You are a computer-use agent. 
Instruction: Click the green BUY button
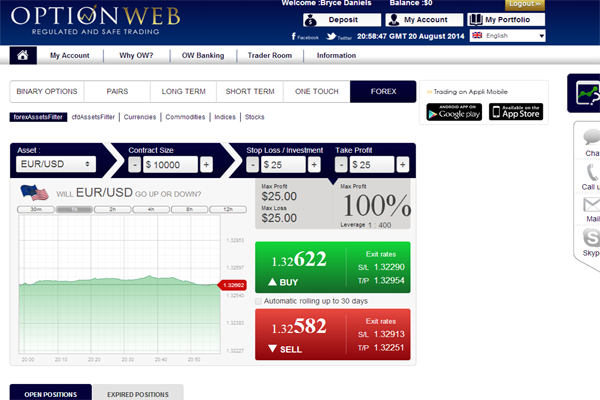(x=333, y=267)
